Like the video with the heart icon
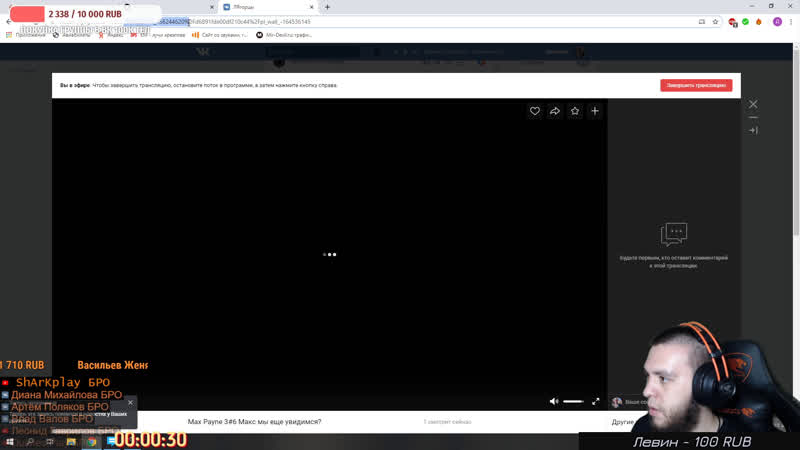Image resolution: width=800 pixels, height=450 pixels. pyautogui.click(x=535, y=111)
